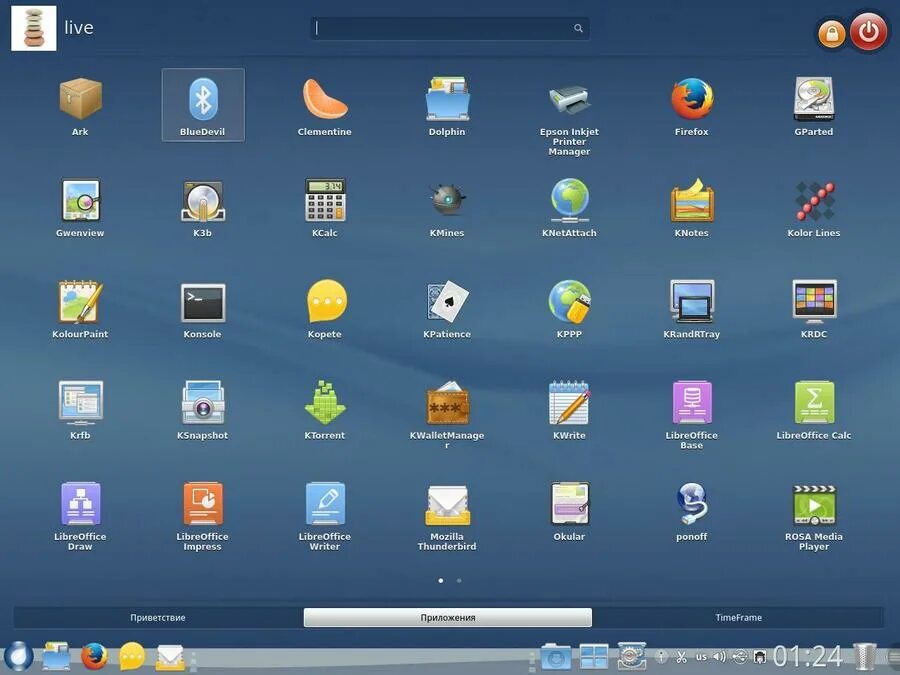Open KCalc calculator
This screenshot has height=675, width=900.
click(x=325, y=208)
